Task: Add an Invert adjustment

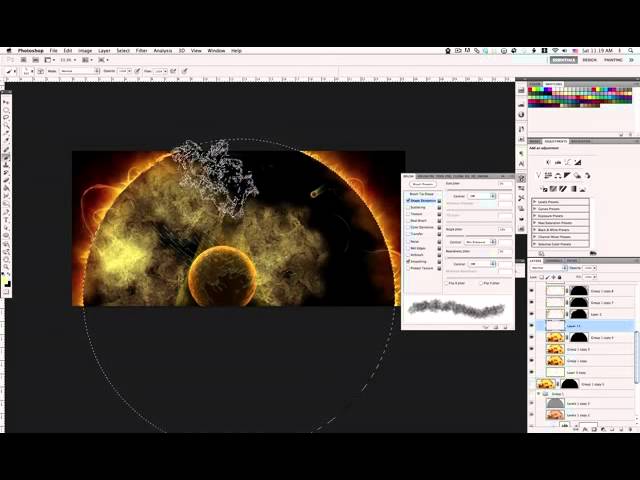Action: (544, 189)
